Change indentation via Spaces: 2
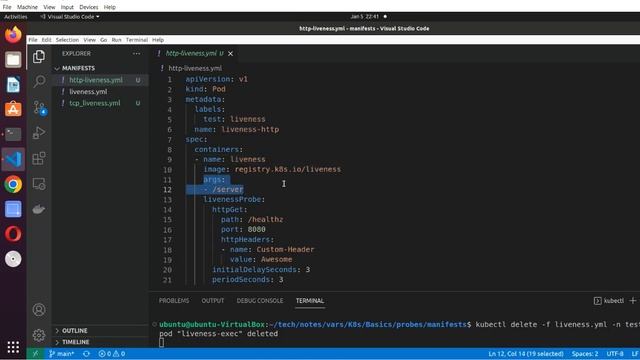This screenshot has width=640, height=360. (x=585, y=354)
